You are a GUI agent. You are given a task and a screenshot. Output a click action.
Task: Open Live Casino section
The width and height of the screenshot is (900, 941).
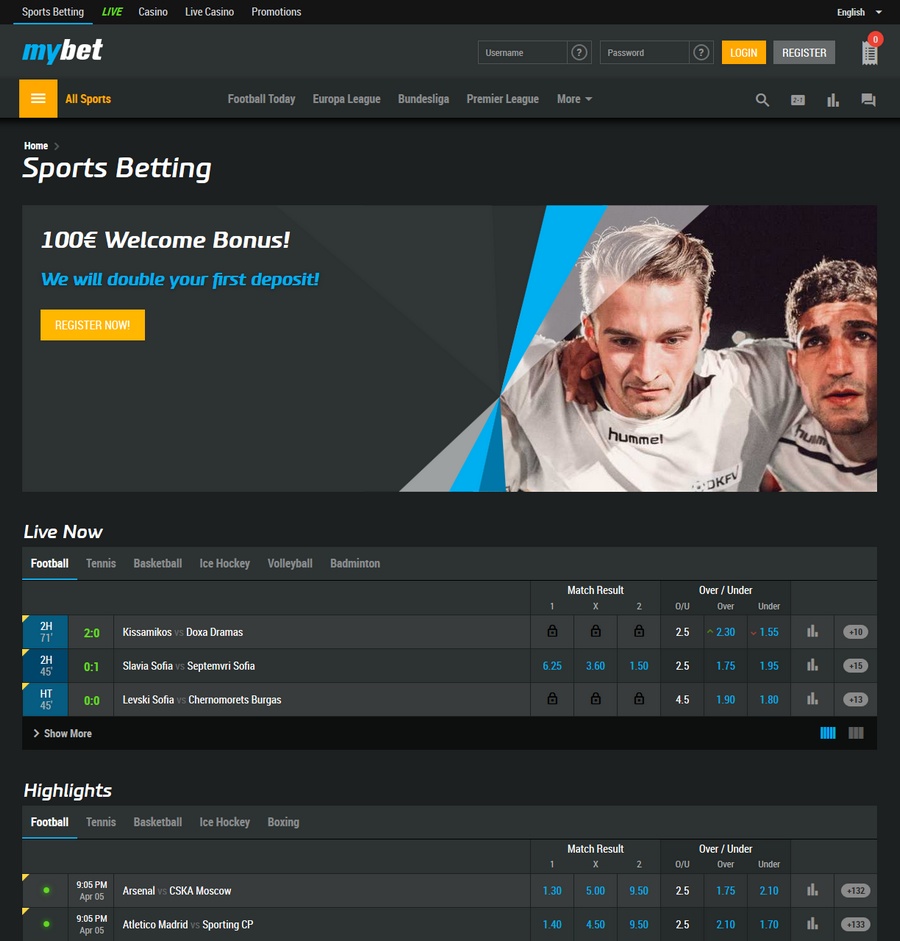pos(209,12)
